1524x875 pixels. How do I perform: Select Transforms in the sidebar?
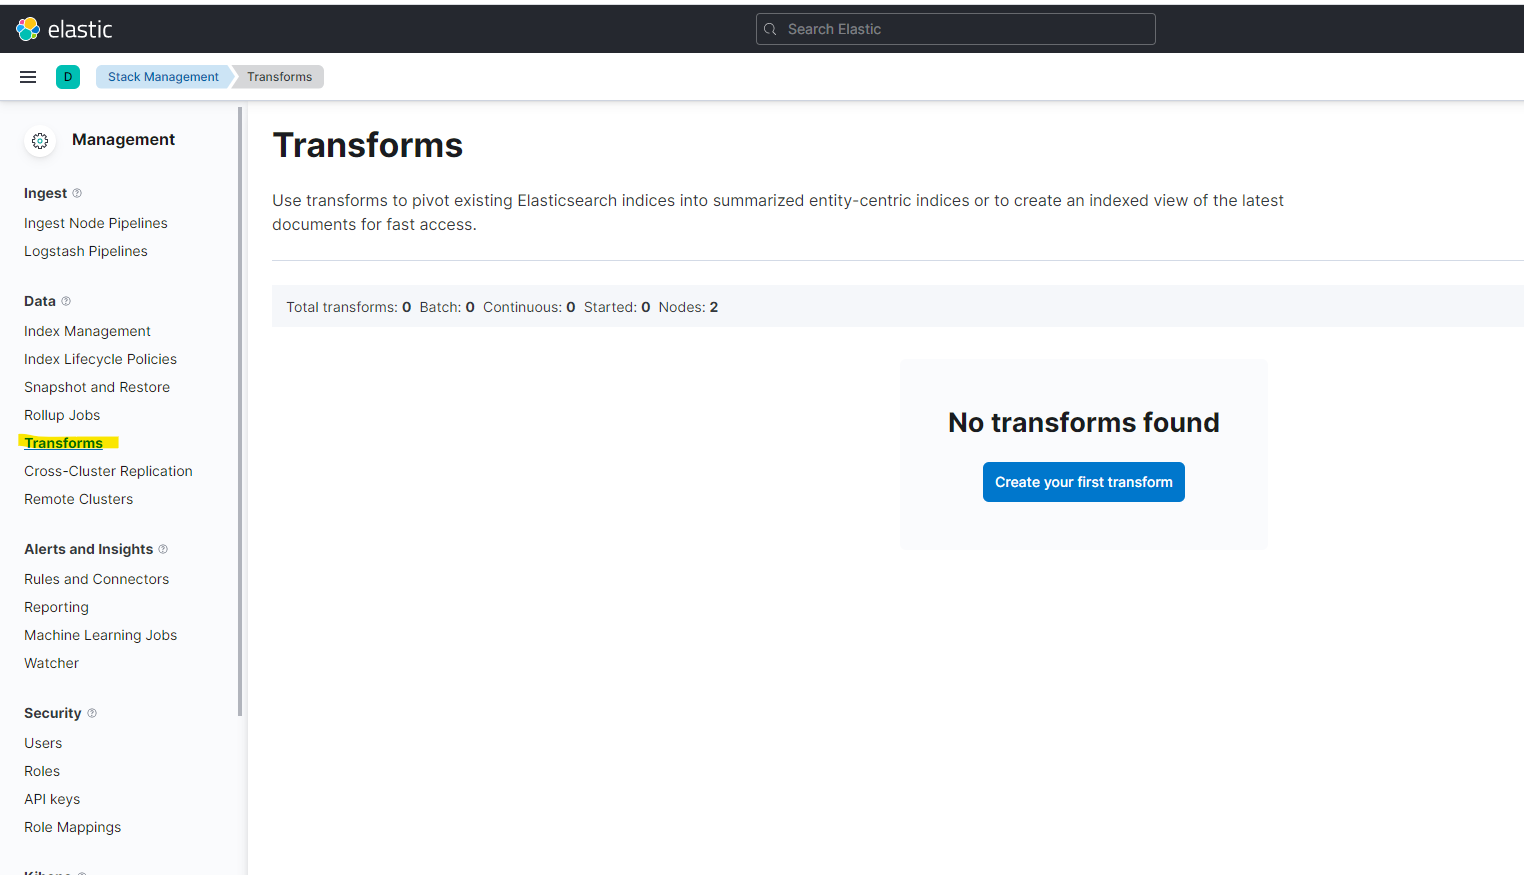[64, 443]
